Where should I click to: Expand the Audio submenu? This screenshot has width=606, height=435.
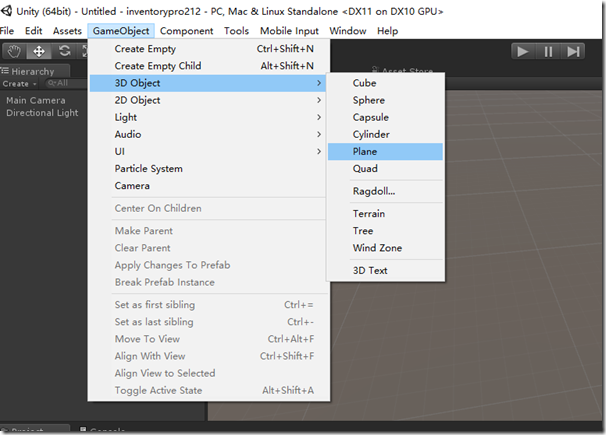click(x=208, y=134)
